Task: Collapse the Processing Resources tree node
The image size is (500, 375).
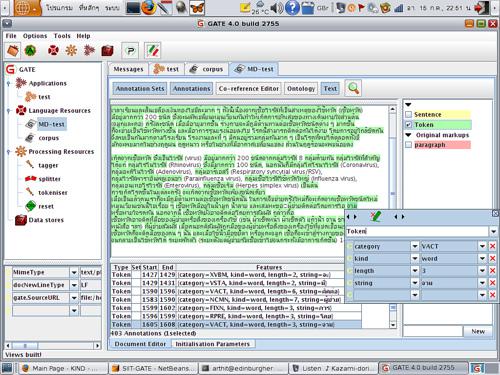Action: (x=9, y=151)
